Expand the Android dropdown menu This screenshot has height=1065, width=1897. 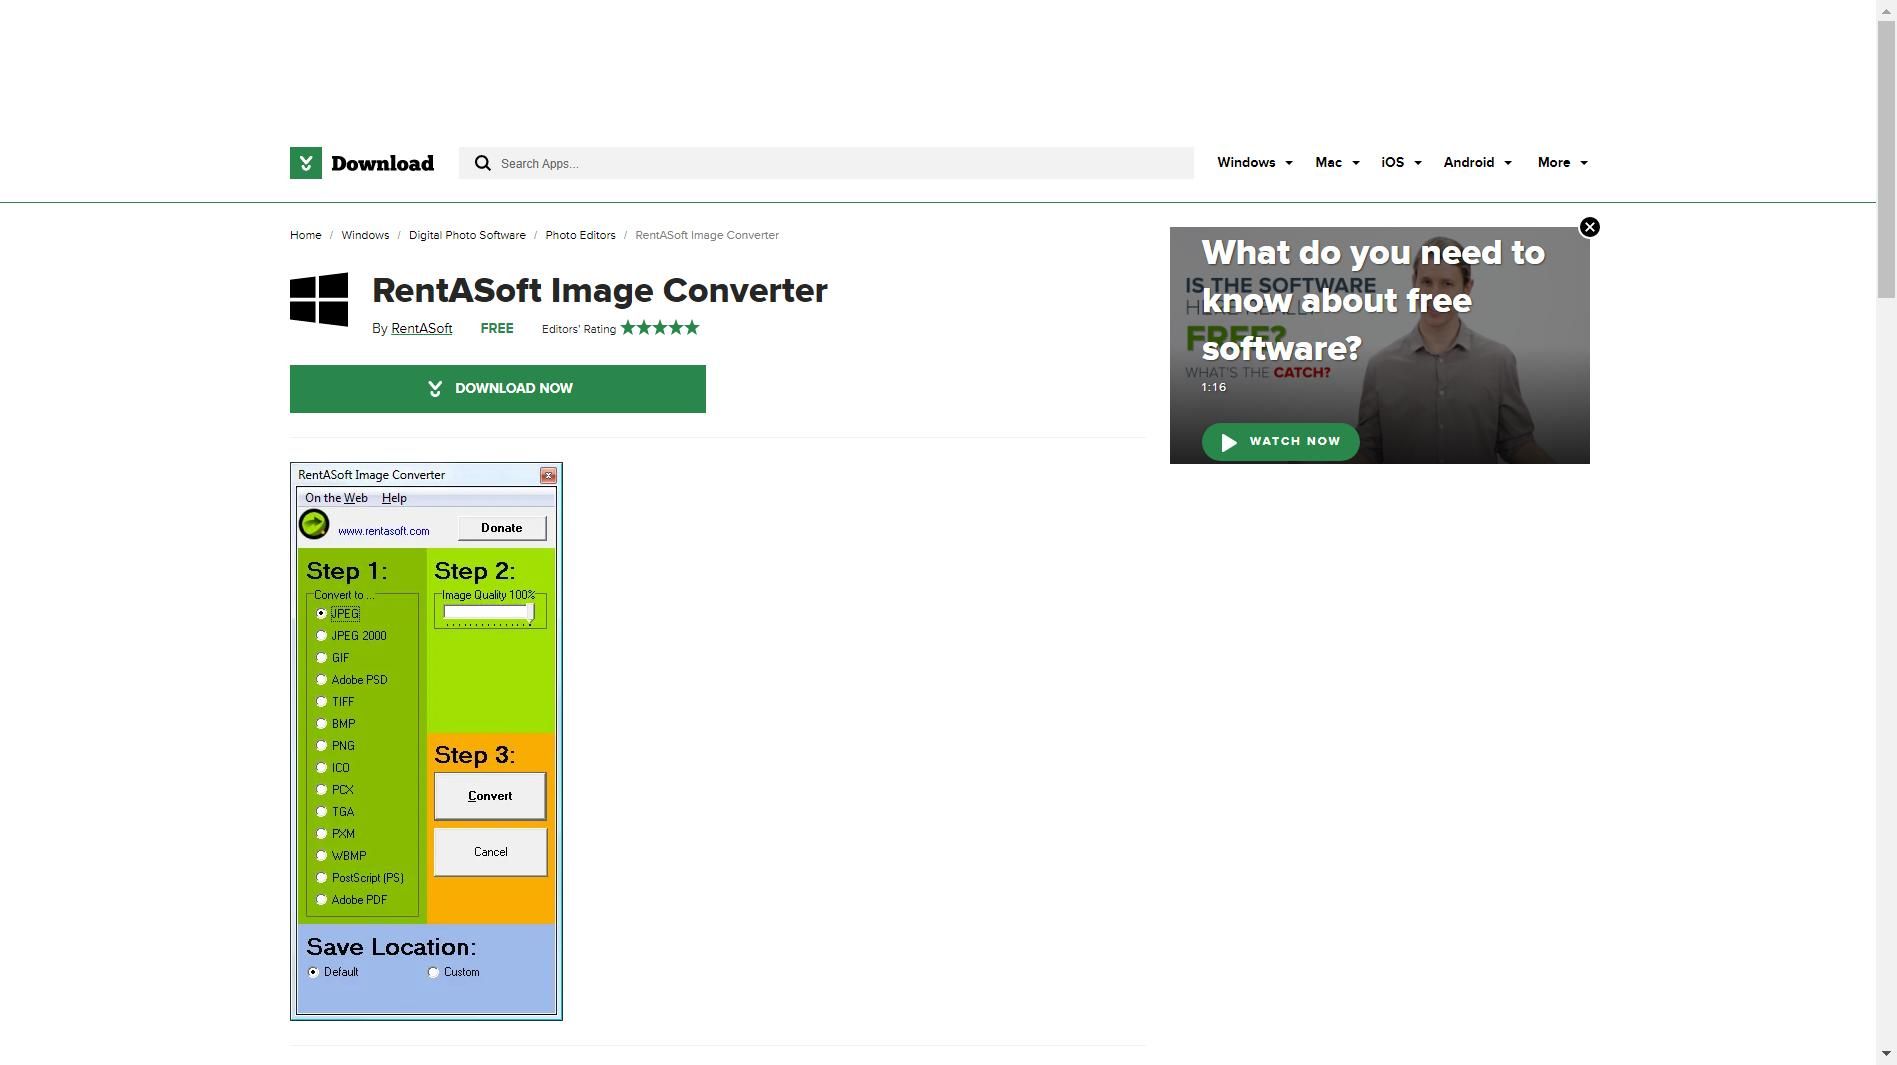click(1477, 162)
